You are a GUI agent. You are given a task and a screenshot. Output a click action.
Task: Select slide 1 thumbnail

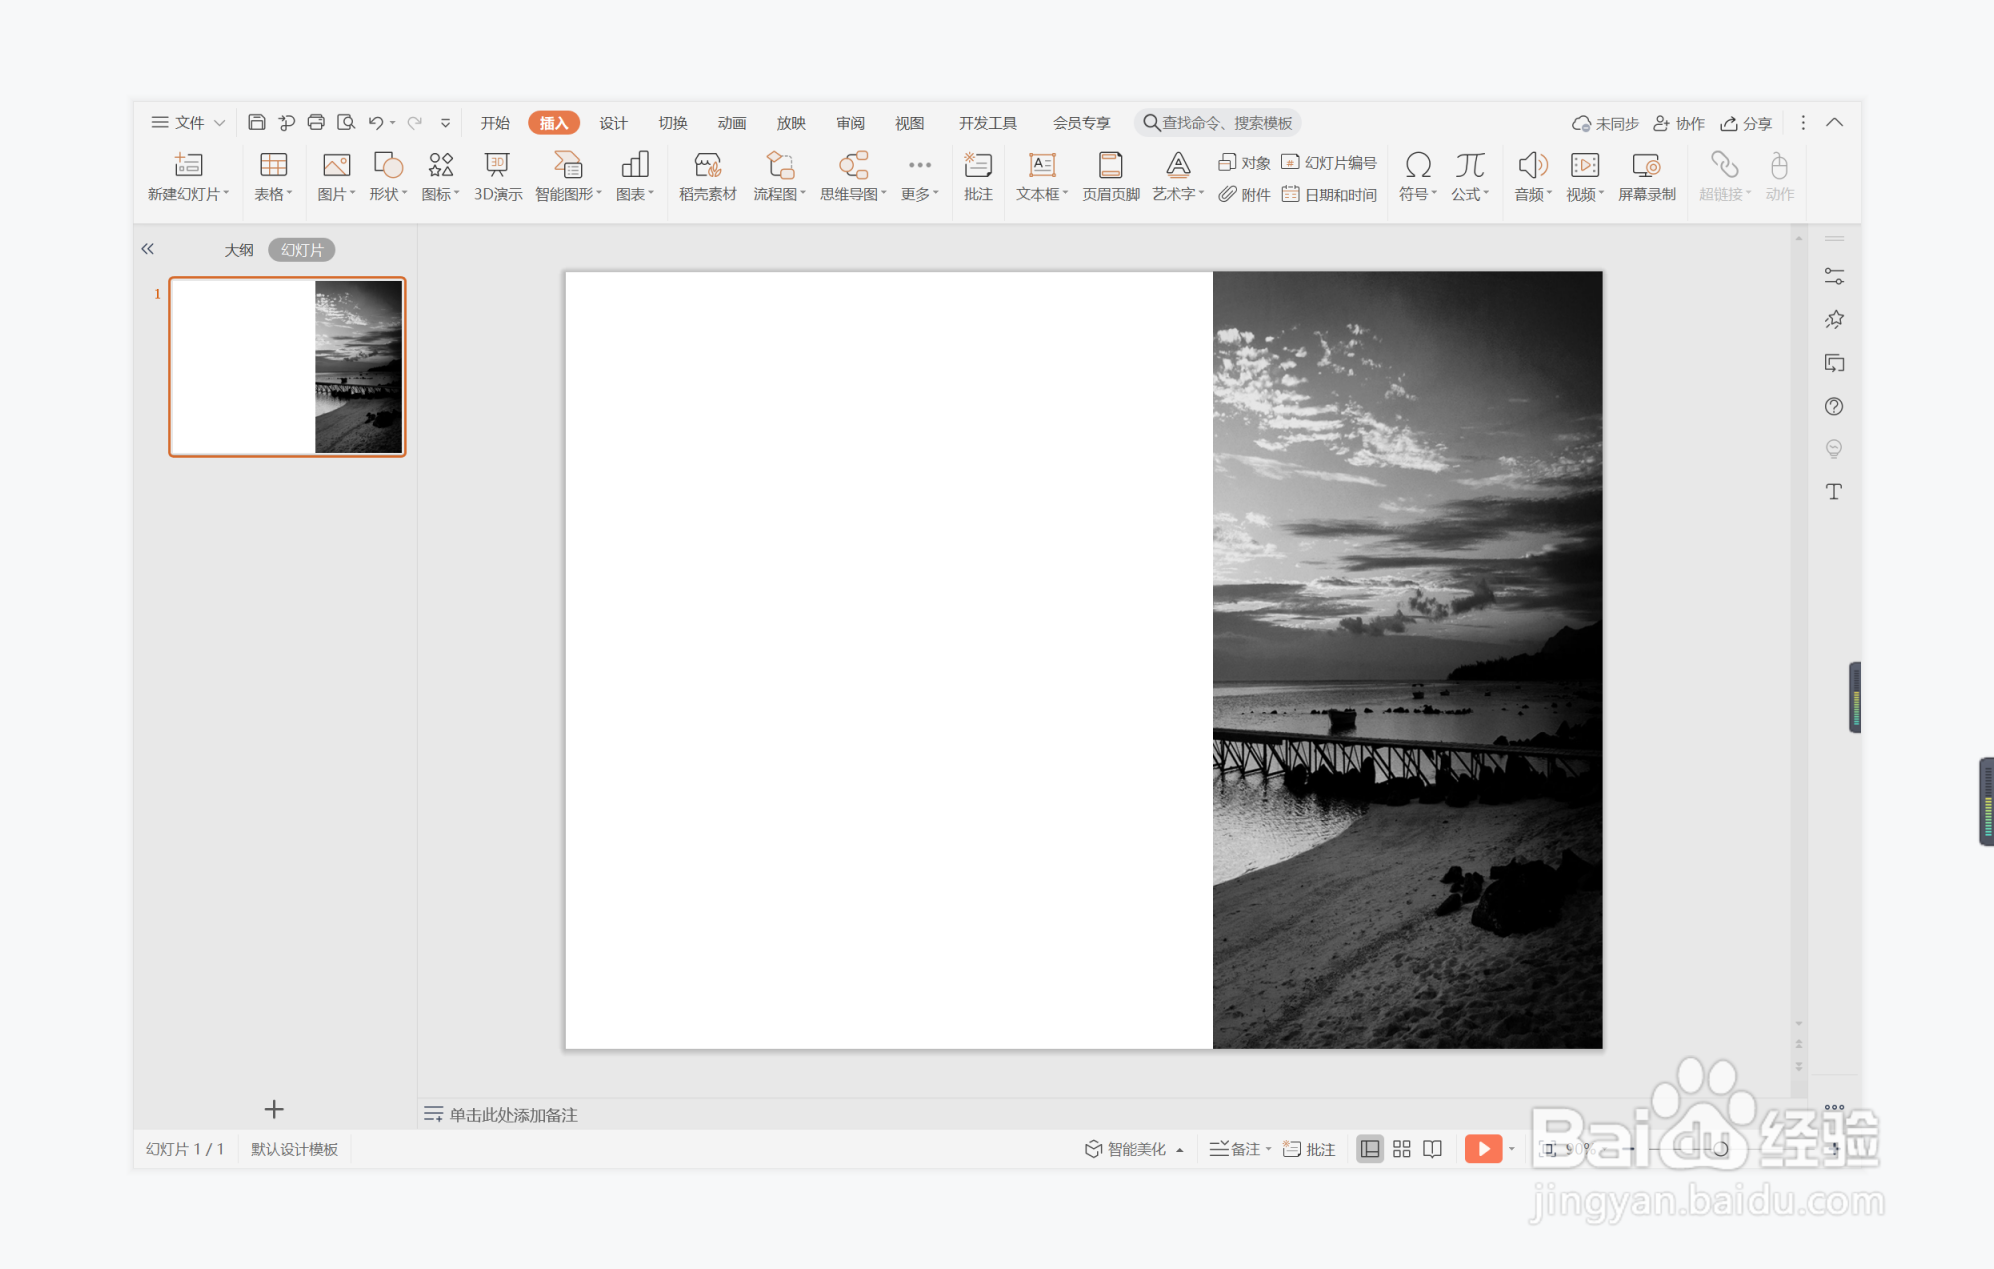(x=287, y=367)
